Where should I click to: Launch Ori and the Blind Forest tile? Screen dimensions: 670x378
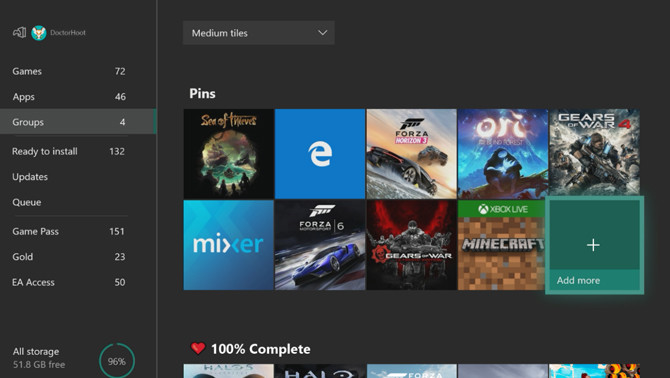(503, 154)
